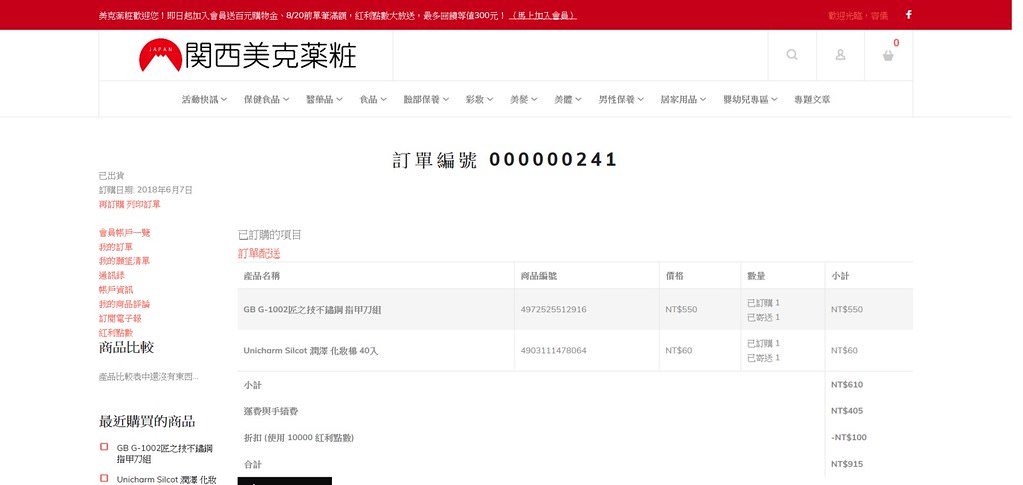Click the 馬上加入會員 link in the banner
1023x485 pixels.
542,15
